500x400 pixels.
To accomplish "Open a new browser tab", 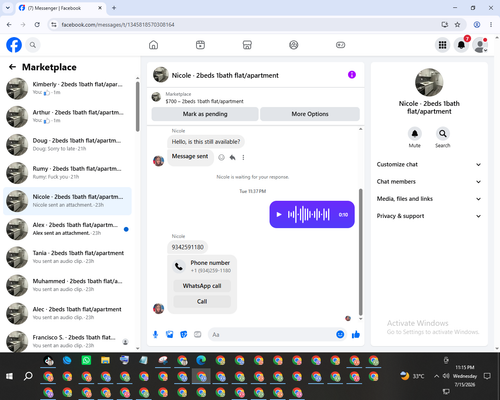I will pyautogui.click(x=114, y=8).
